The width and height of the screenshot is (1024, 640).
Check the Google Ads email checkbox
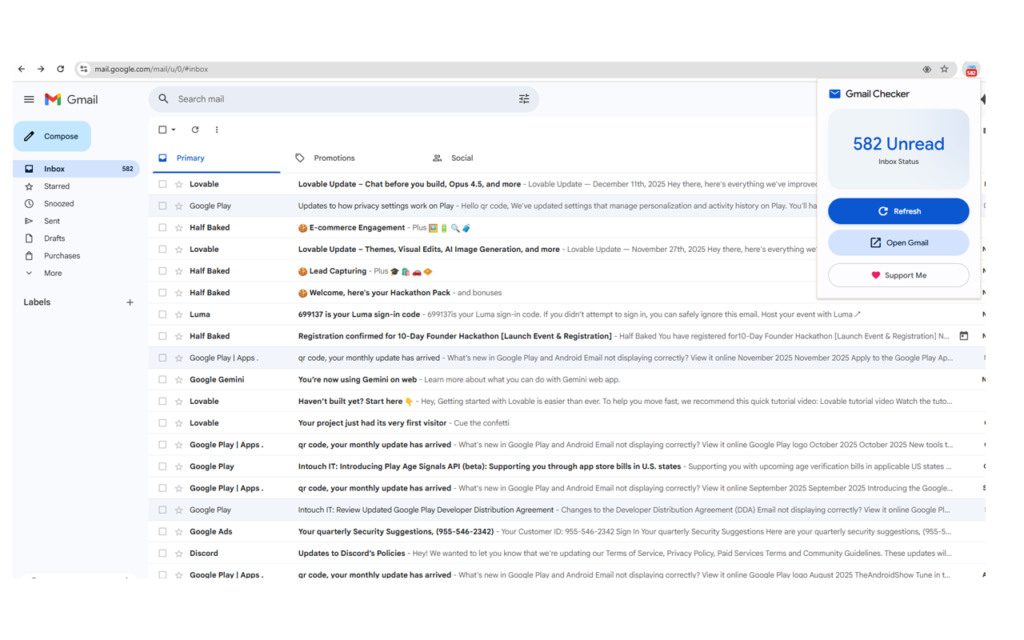tap(163, 532)
